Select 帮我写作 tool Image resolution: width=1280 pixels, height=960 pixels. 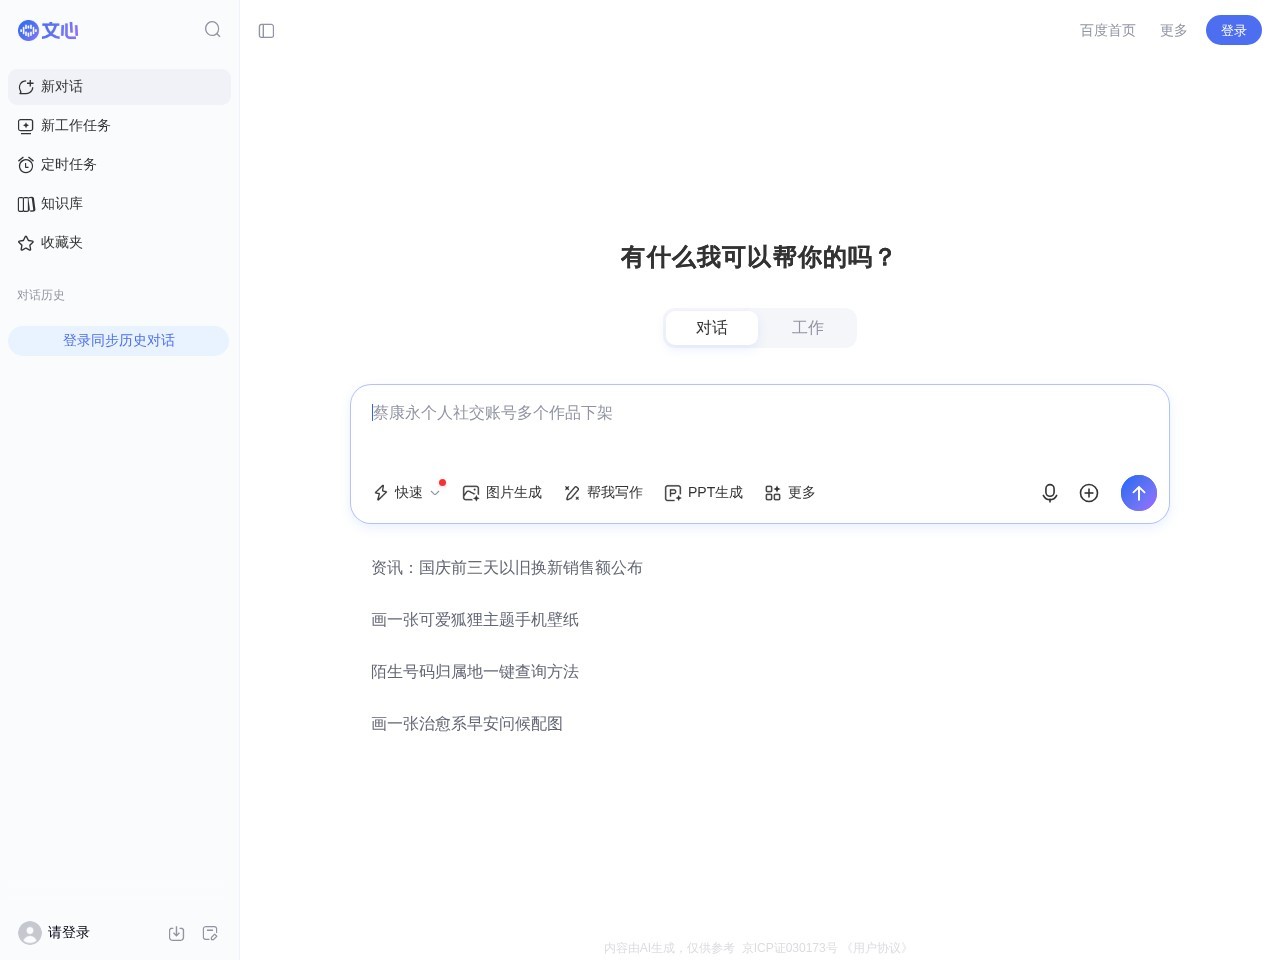(x=603, y=493)
